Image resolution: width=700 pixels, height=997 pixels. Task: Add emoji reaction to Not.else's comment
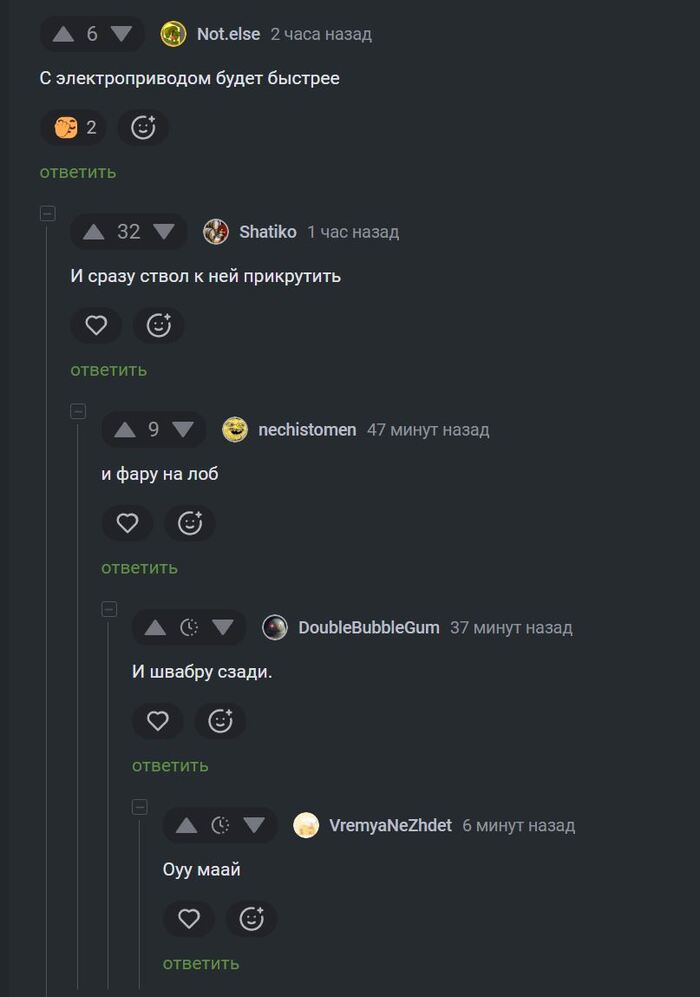pos(143,128)
